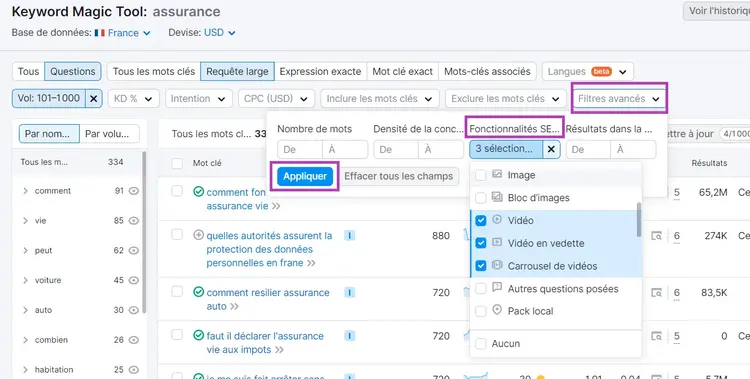Open keyword faut il déclarer l'assurance vie
The width and height of the screenshot is (750, 379).
[265, 343]
